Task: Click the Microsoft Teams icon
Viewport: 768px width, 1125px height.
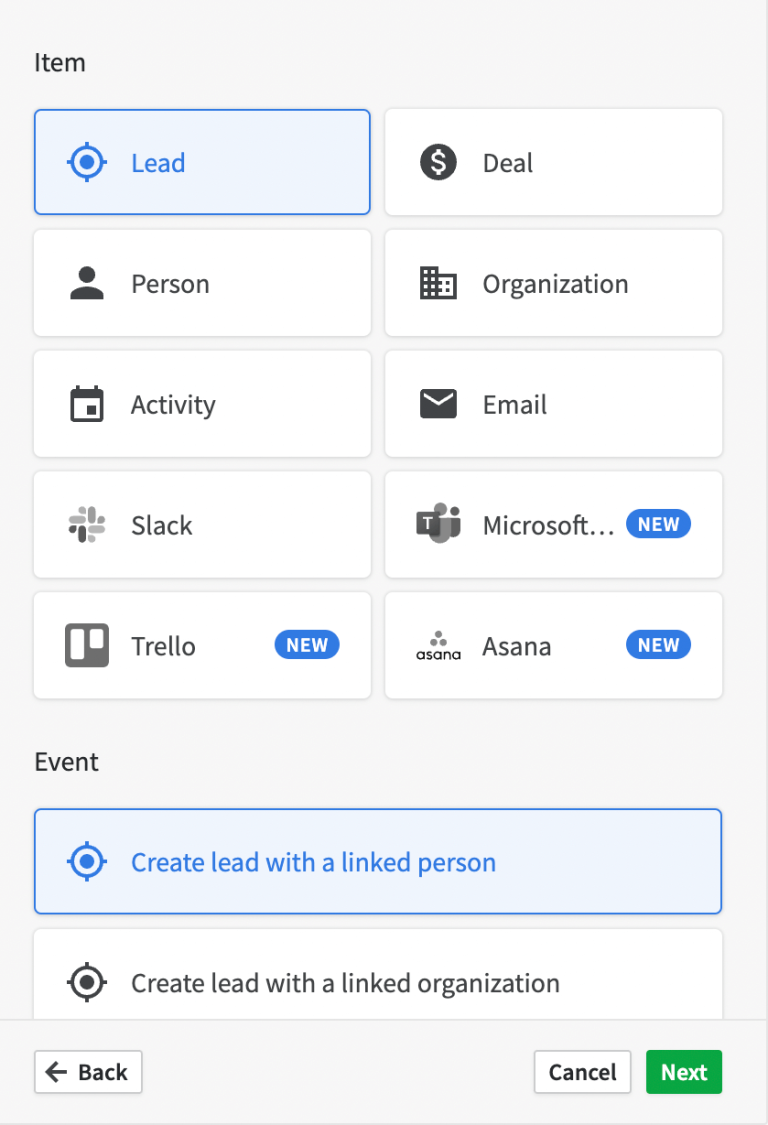Action: coord(438,524)
